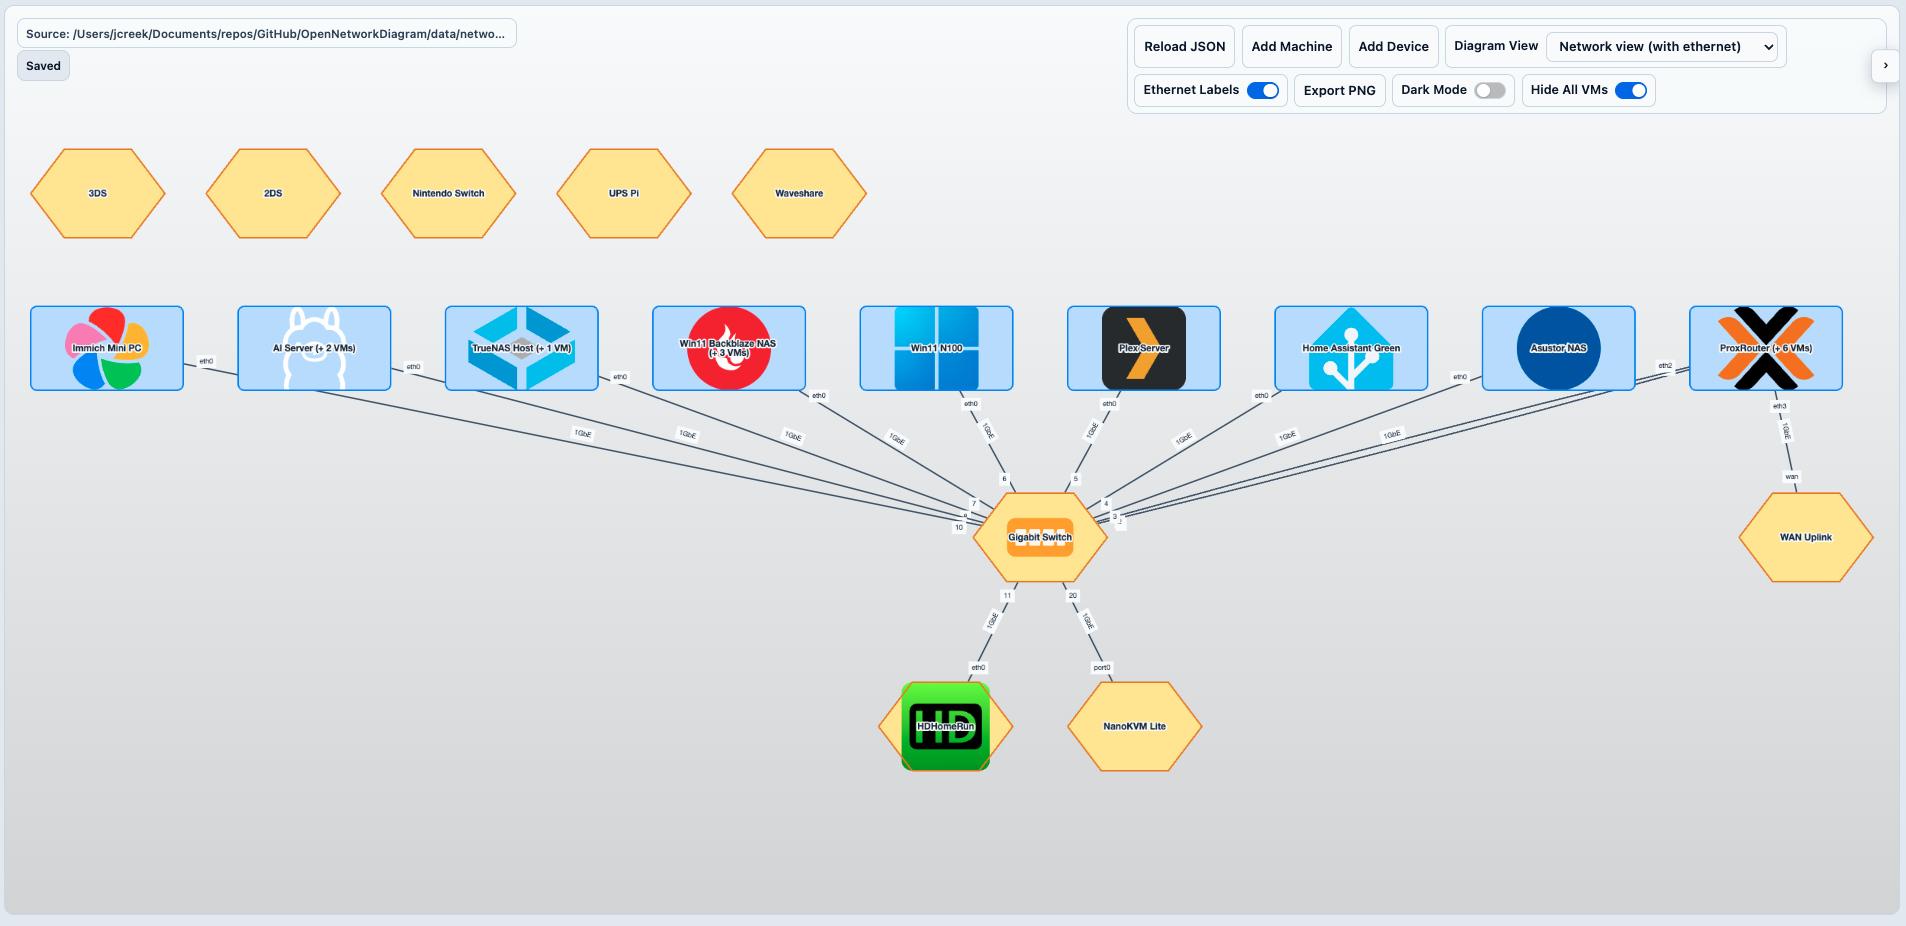Expand the side panel chevron
Screen dimensions: 1906x926
tap(1886, 66)
